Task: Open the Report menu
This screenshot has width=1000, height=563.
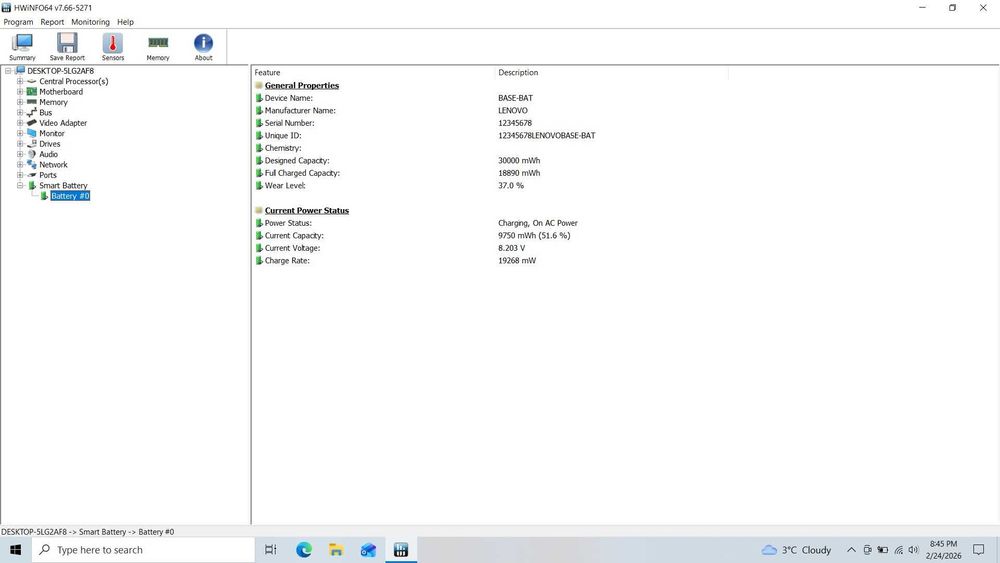Action: click(52, 22)
